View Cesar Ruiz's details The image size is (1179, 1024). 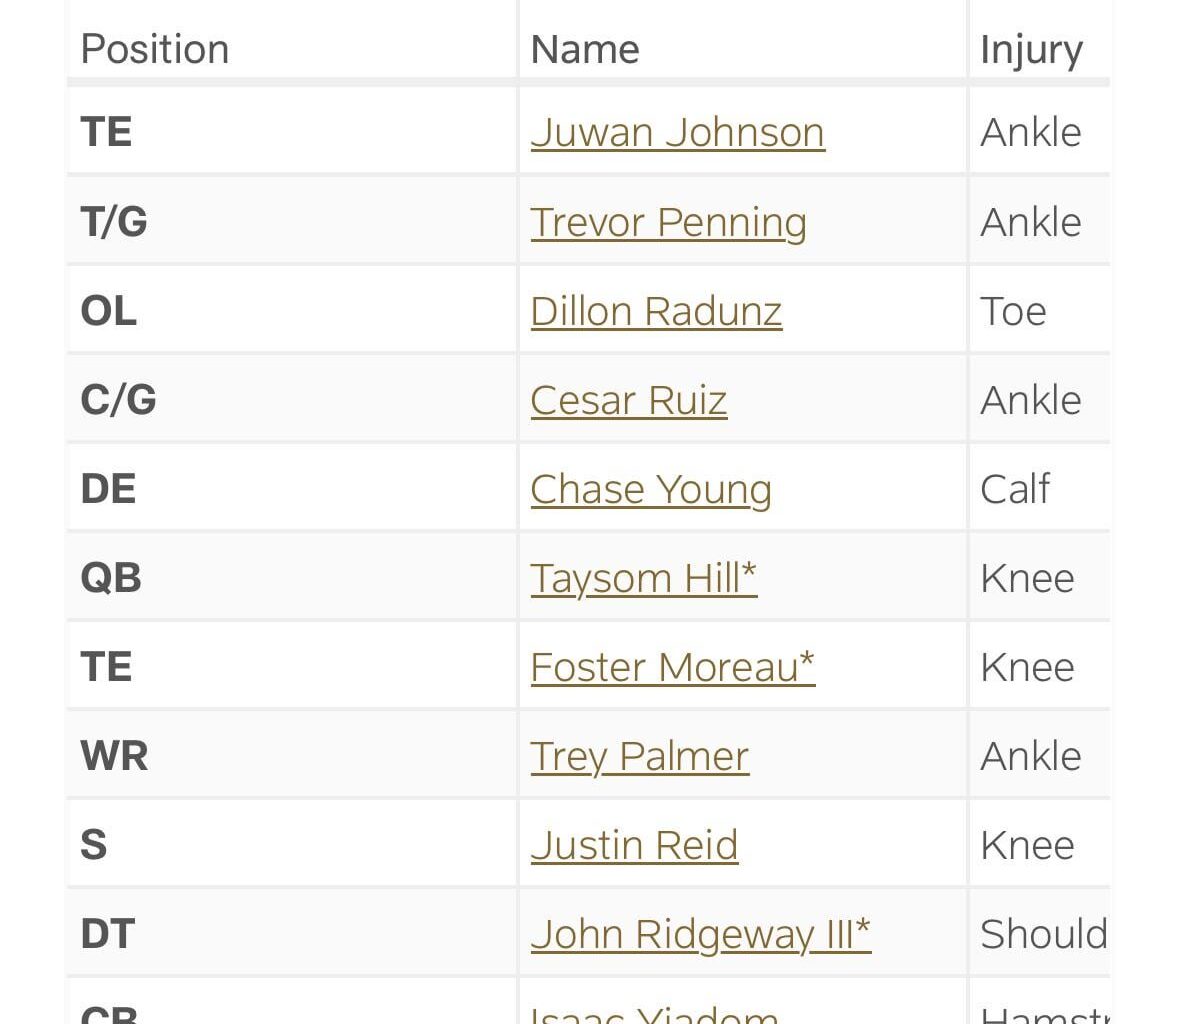(x=628, y=399)
